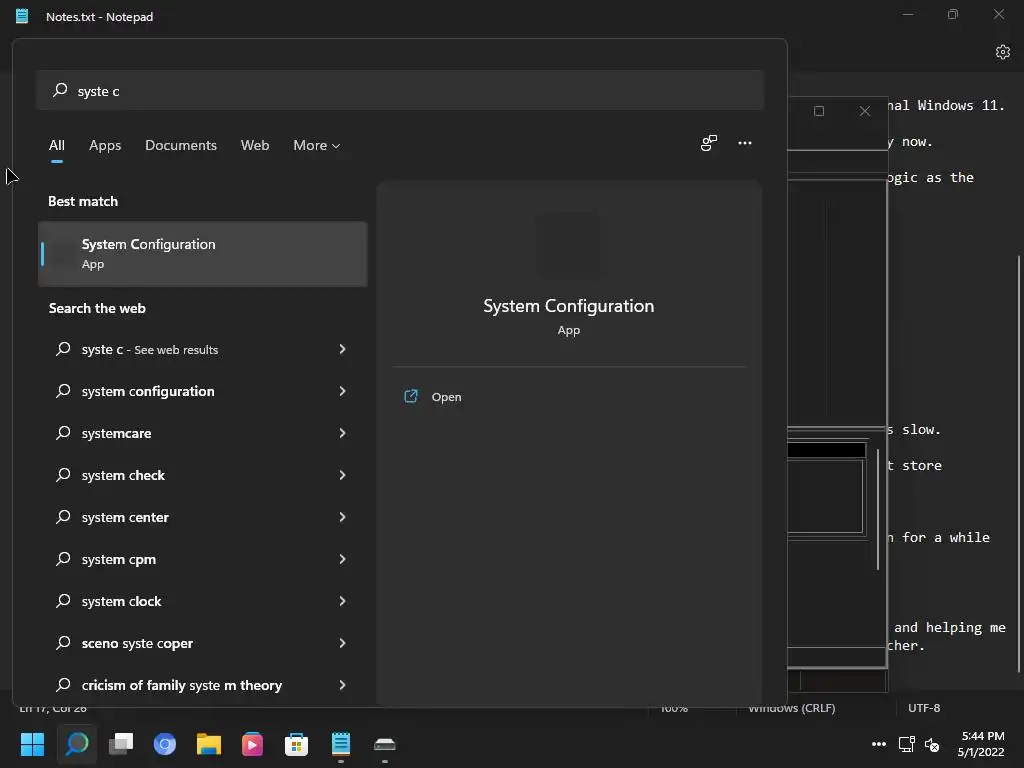
Task: Expand the More search filter dropdown
Action: pos(317,145)
